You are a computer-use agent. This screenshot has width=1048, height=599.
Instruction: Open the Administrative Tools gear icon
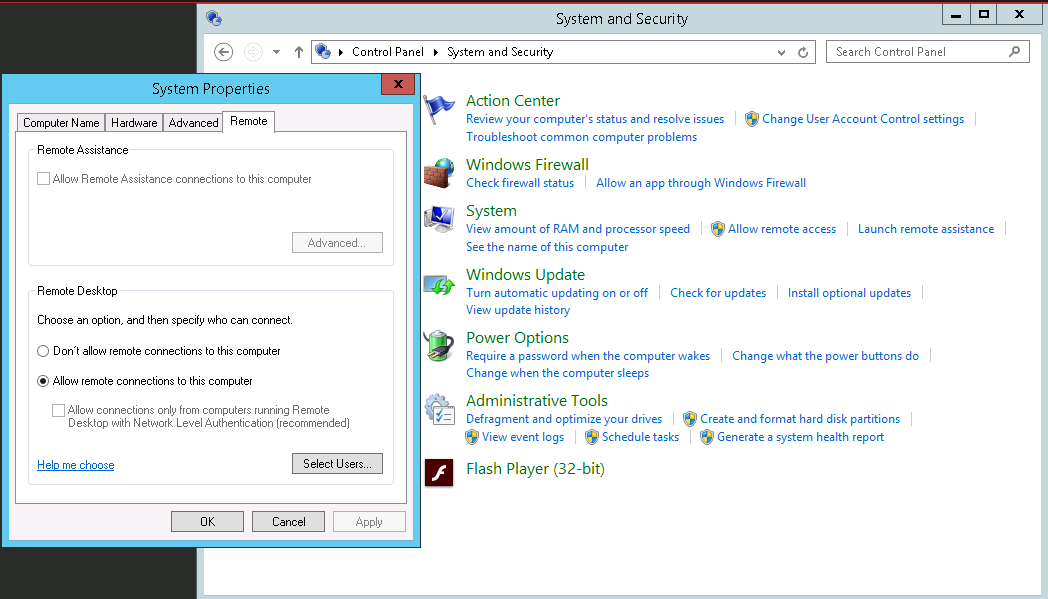(438, 409)
